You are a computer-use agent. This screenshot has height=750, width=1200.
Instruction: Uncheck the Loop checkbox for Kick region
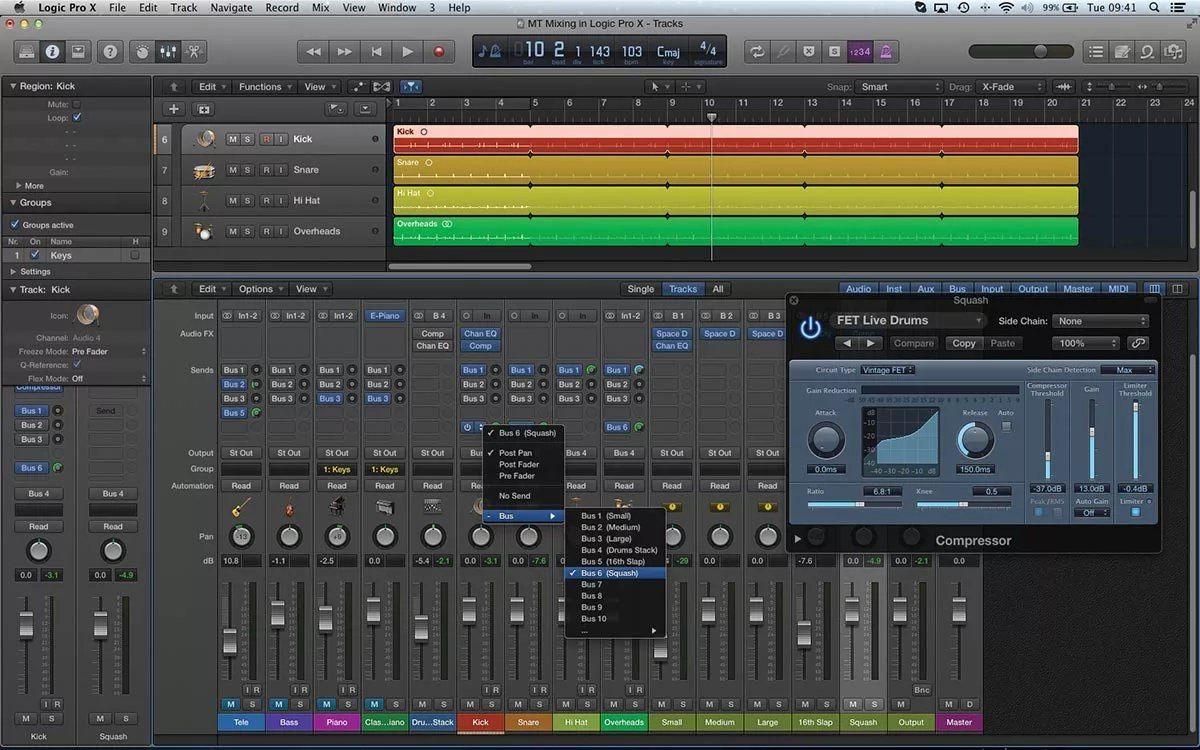77,117
